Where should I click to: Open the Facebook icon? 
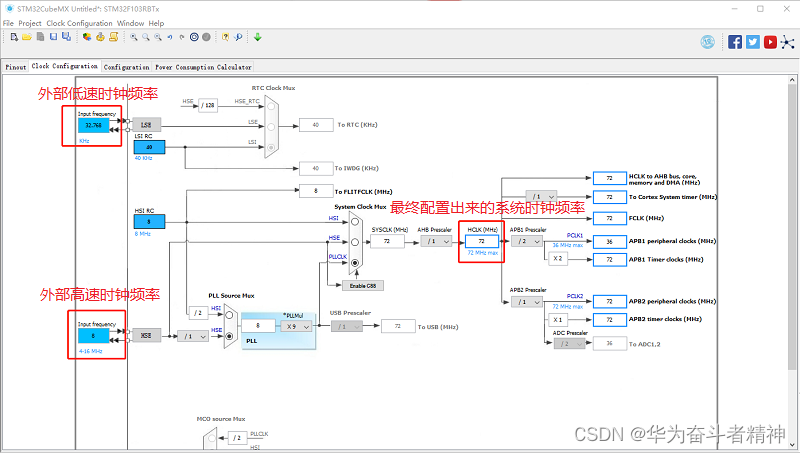click(x=735, y=42)
